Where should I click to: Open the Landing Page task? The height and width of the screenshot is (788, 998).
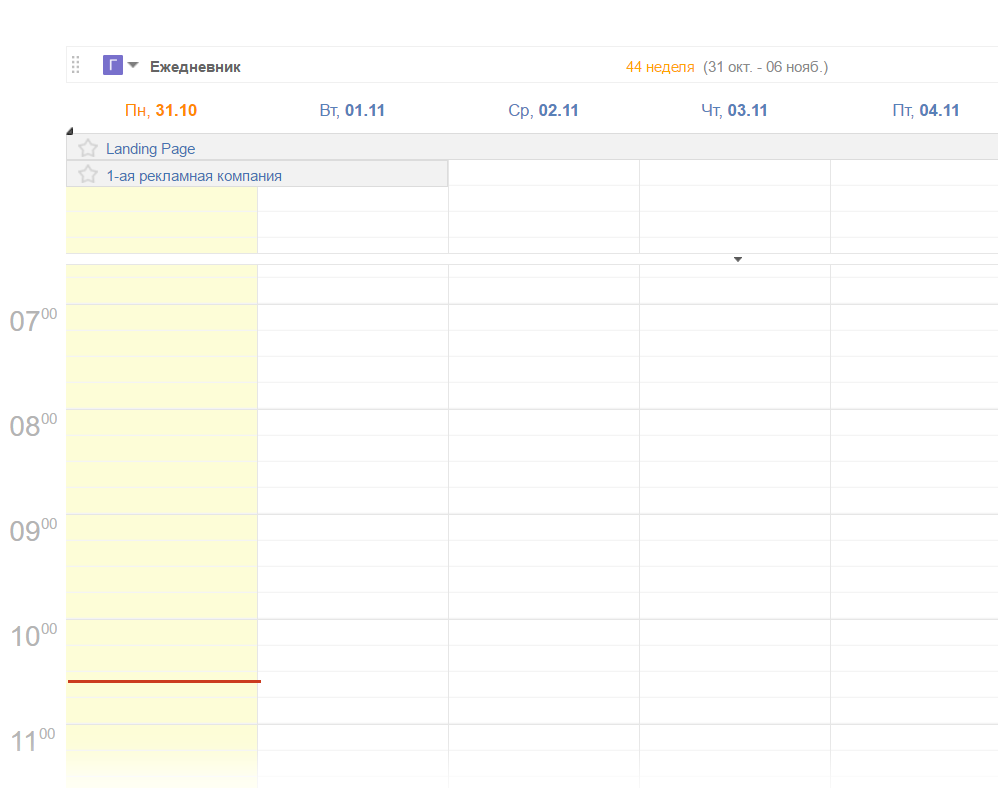[x=151, y=149]
